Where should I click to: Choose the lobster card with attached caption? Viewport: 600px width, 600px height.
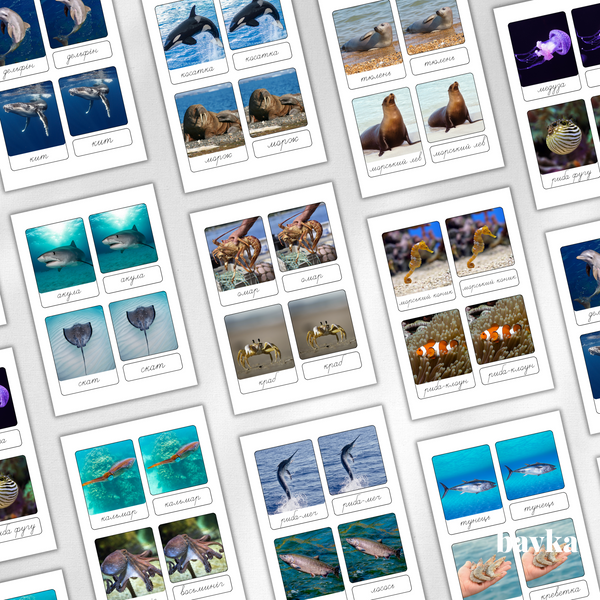click(x=241, y=261)
